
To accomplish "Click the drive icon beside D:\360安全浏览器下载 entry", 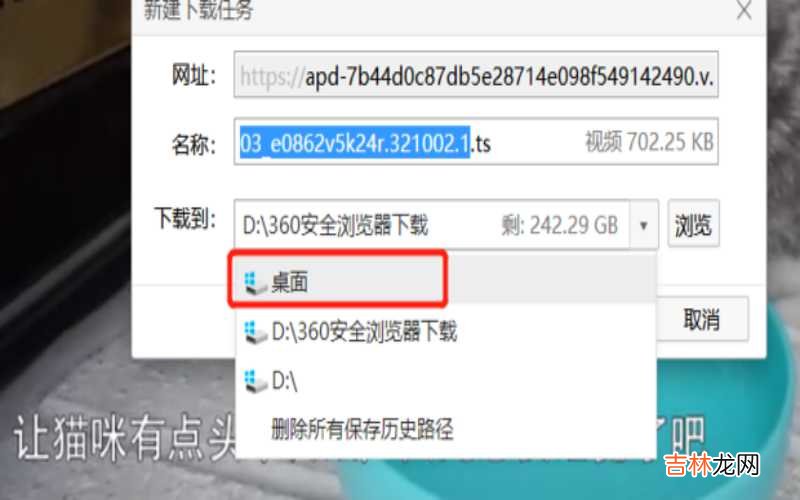I will [256, 332].
